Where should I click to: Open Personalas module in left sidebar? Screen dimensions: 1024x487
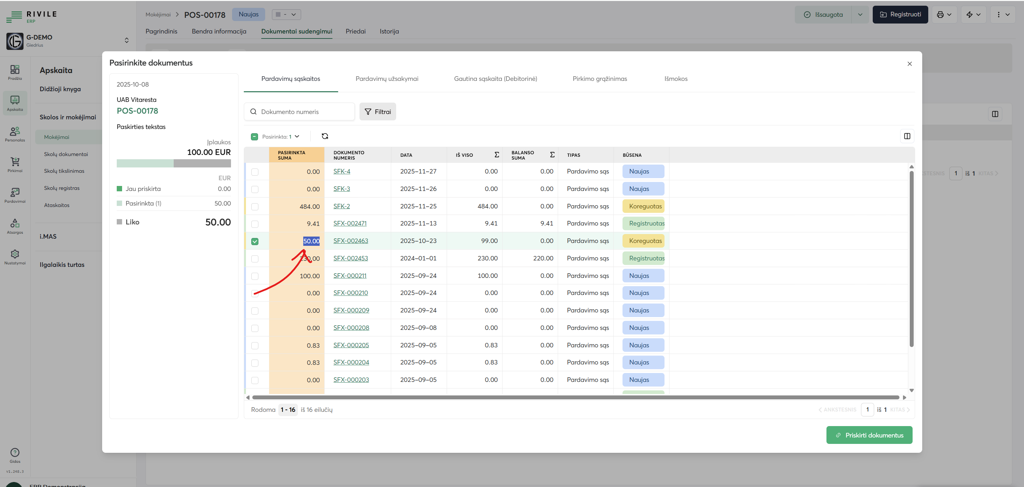(15, 134)
